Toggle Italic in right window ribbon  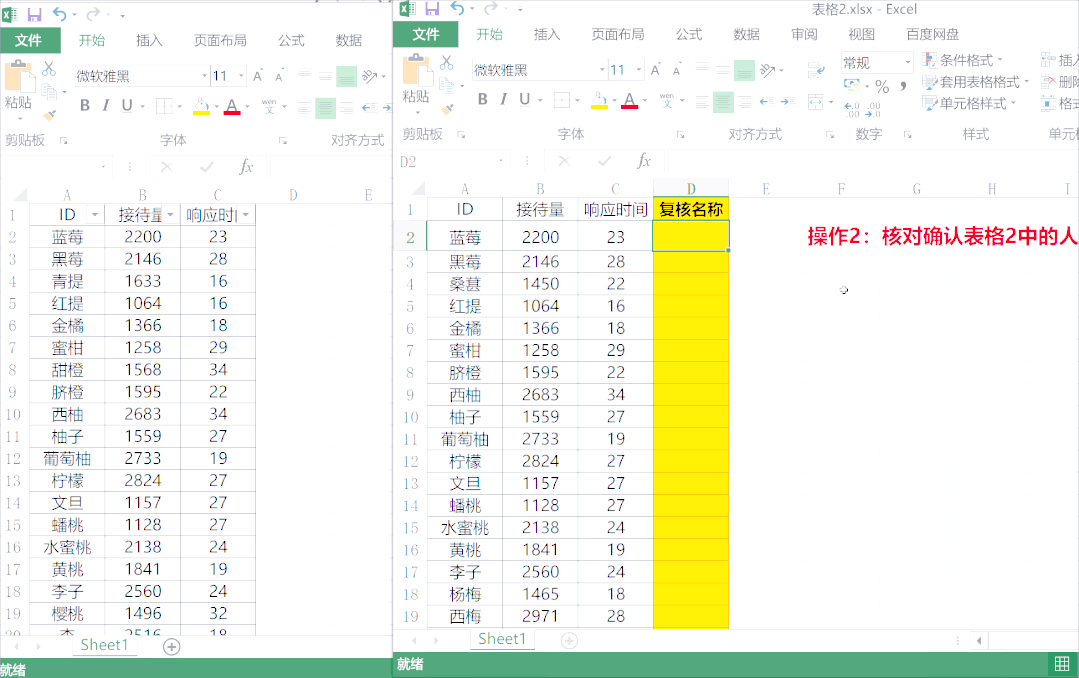click(504, 100)
